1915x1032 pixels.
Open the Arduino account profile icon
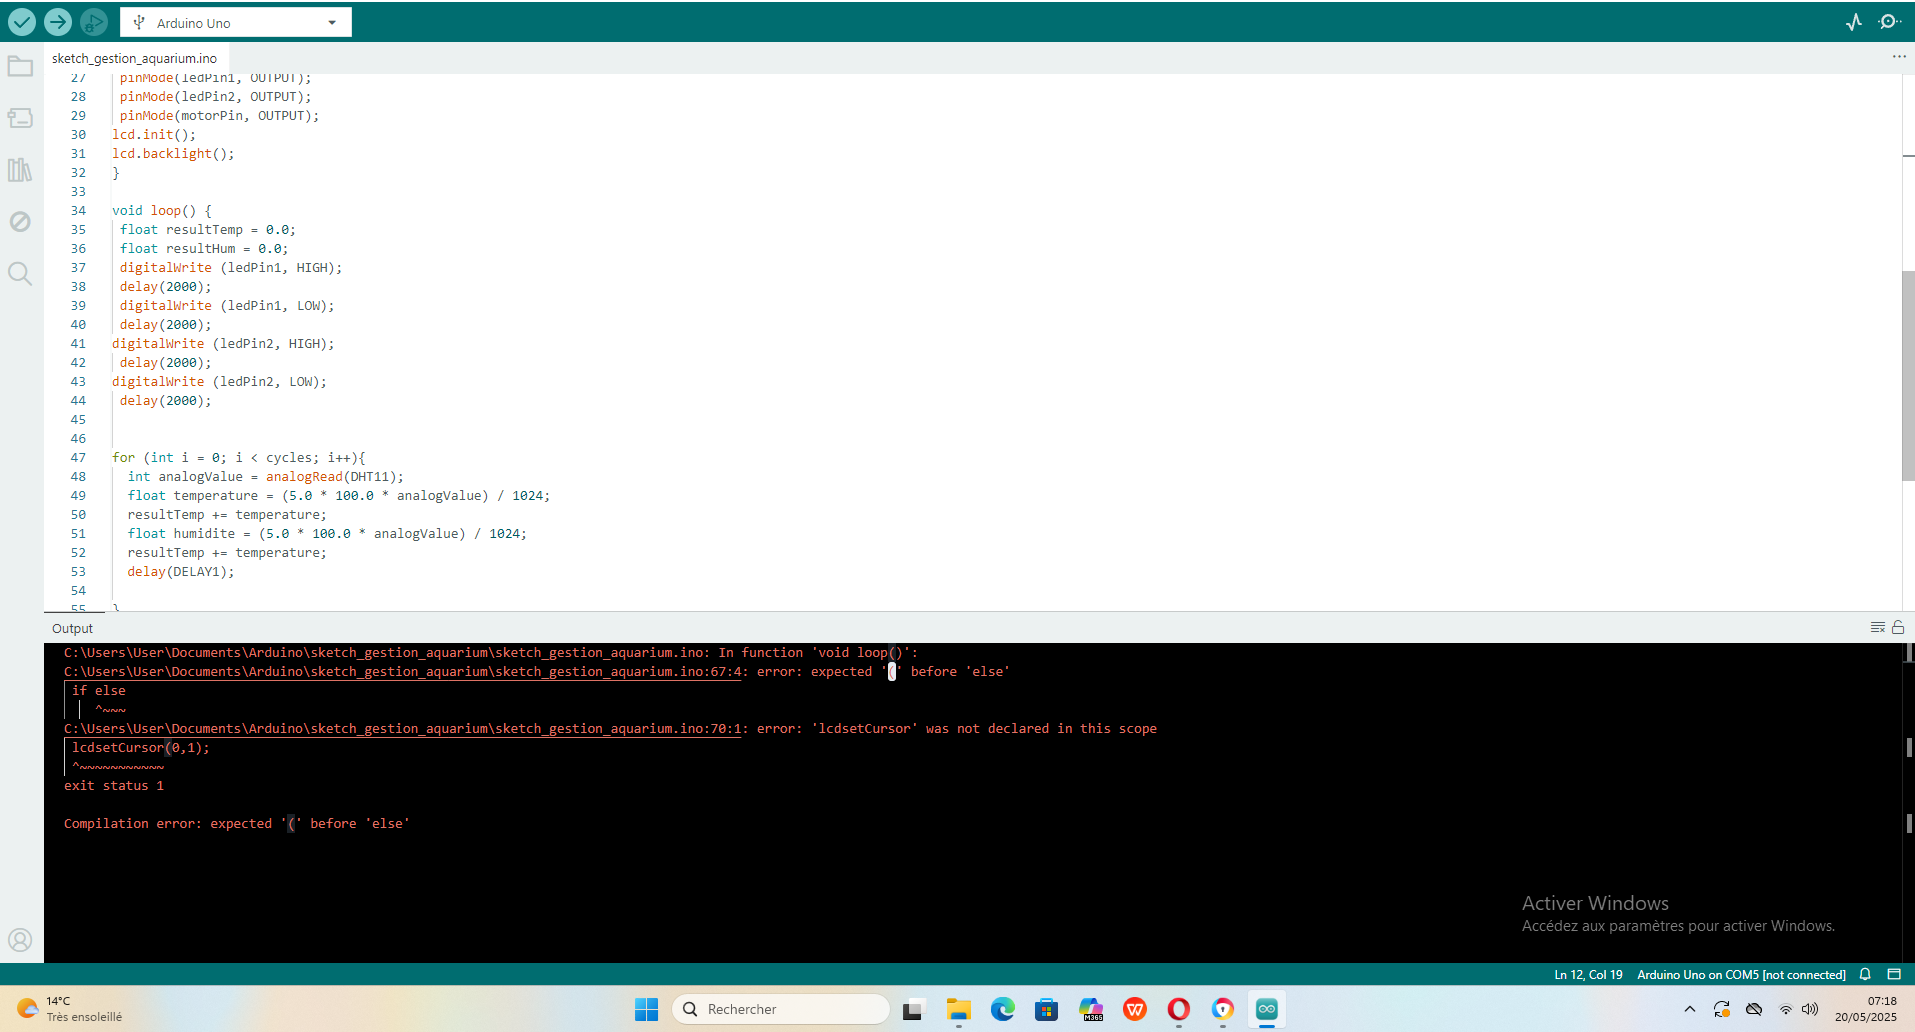[x=20, y=940]
